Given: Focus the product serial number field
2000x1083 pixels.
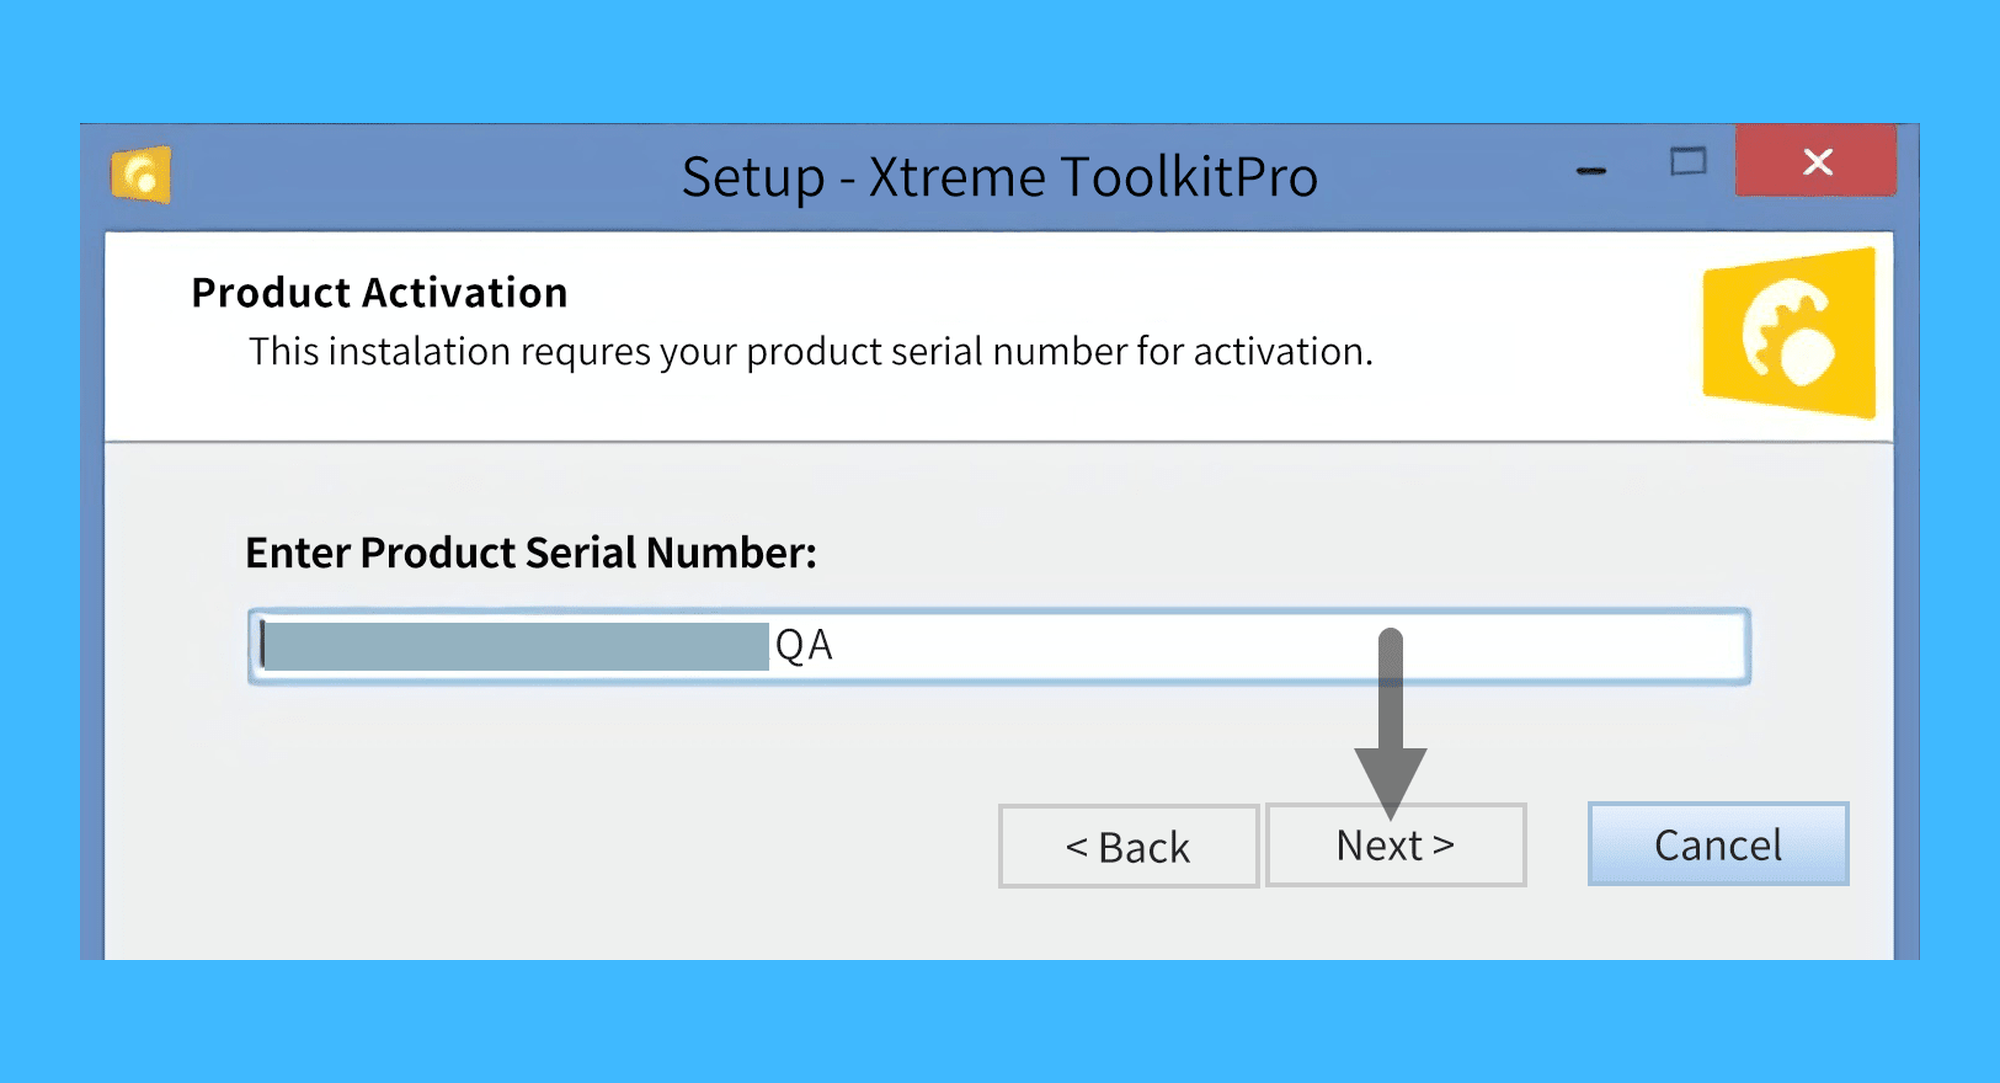Looking at the screenshot, I should pyautogui.click(x=999, y=646).
